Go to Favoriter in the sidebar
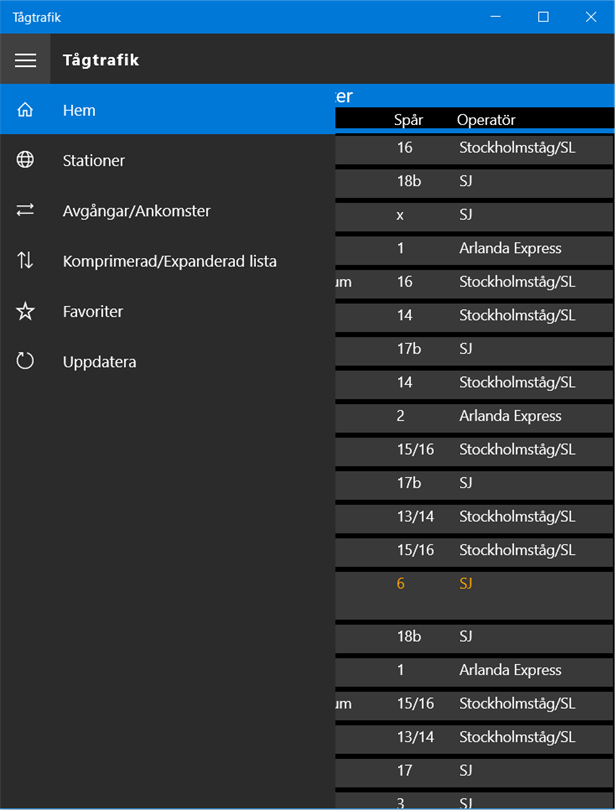The image size is (615, 810). [93, 312]
